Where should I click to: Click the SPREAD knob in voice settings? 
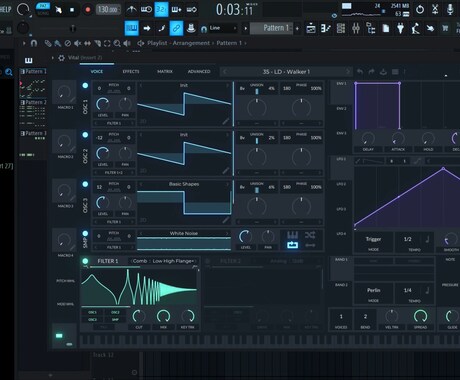tap(420, 316)
